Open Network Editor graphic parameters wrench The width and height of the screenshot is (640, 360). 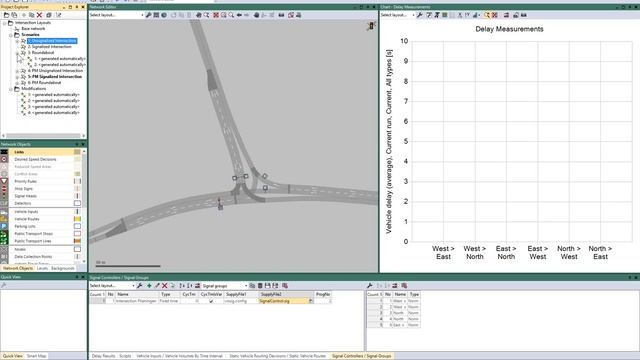click(148, 15)
